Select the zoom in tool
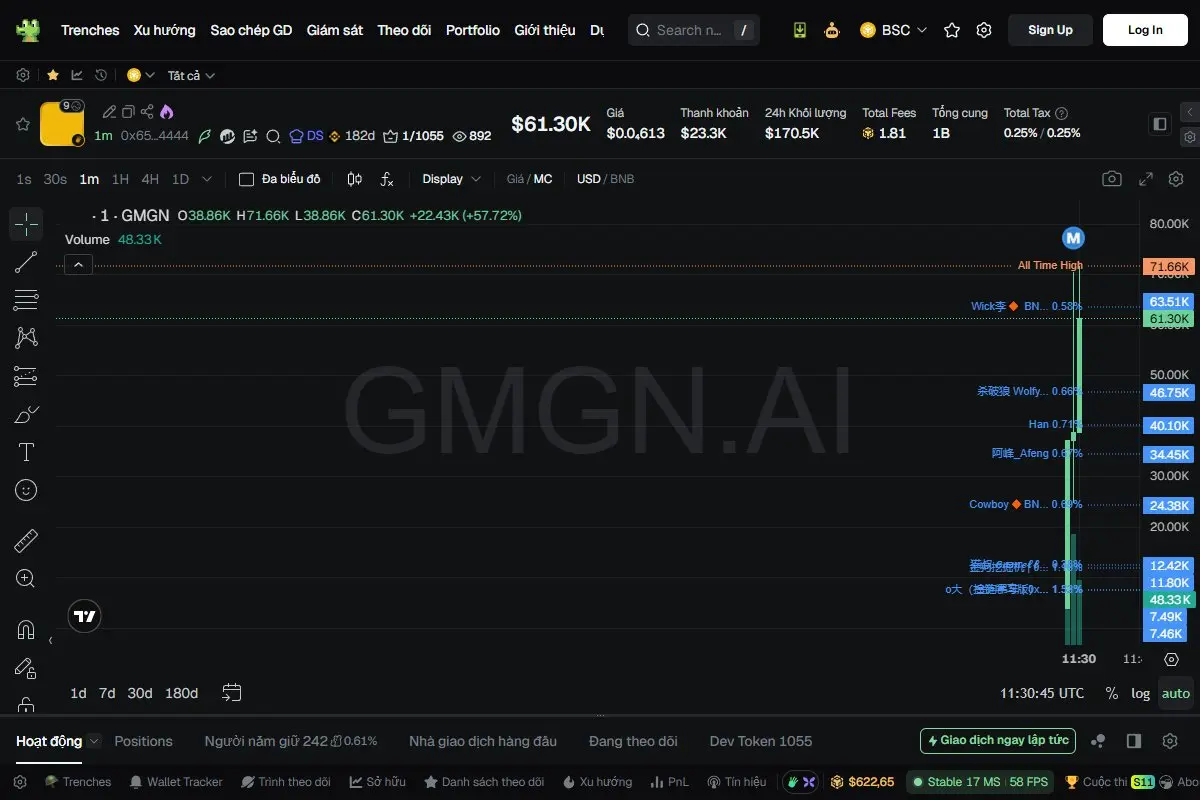 26,578
